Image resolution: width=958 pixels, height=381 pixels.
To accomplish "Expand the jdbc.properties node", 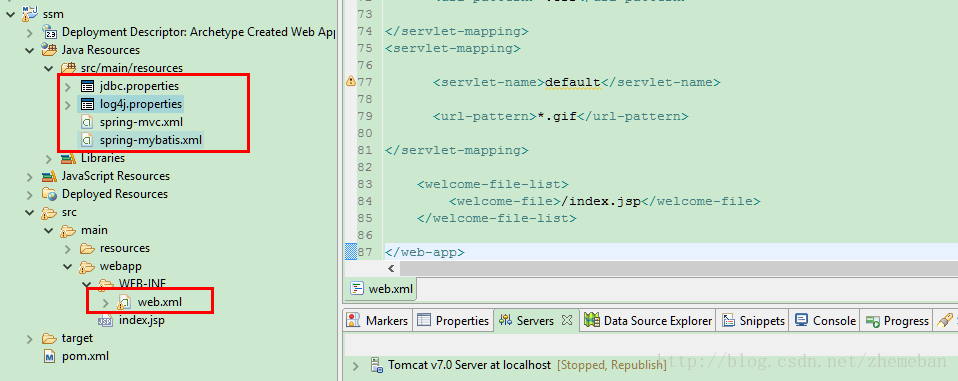I will (x=67, y=86).
